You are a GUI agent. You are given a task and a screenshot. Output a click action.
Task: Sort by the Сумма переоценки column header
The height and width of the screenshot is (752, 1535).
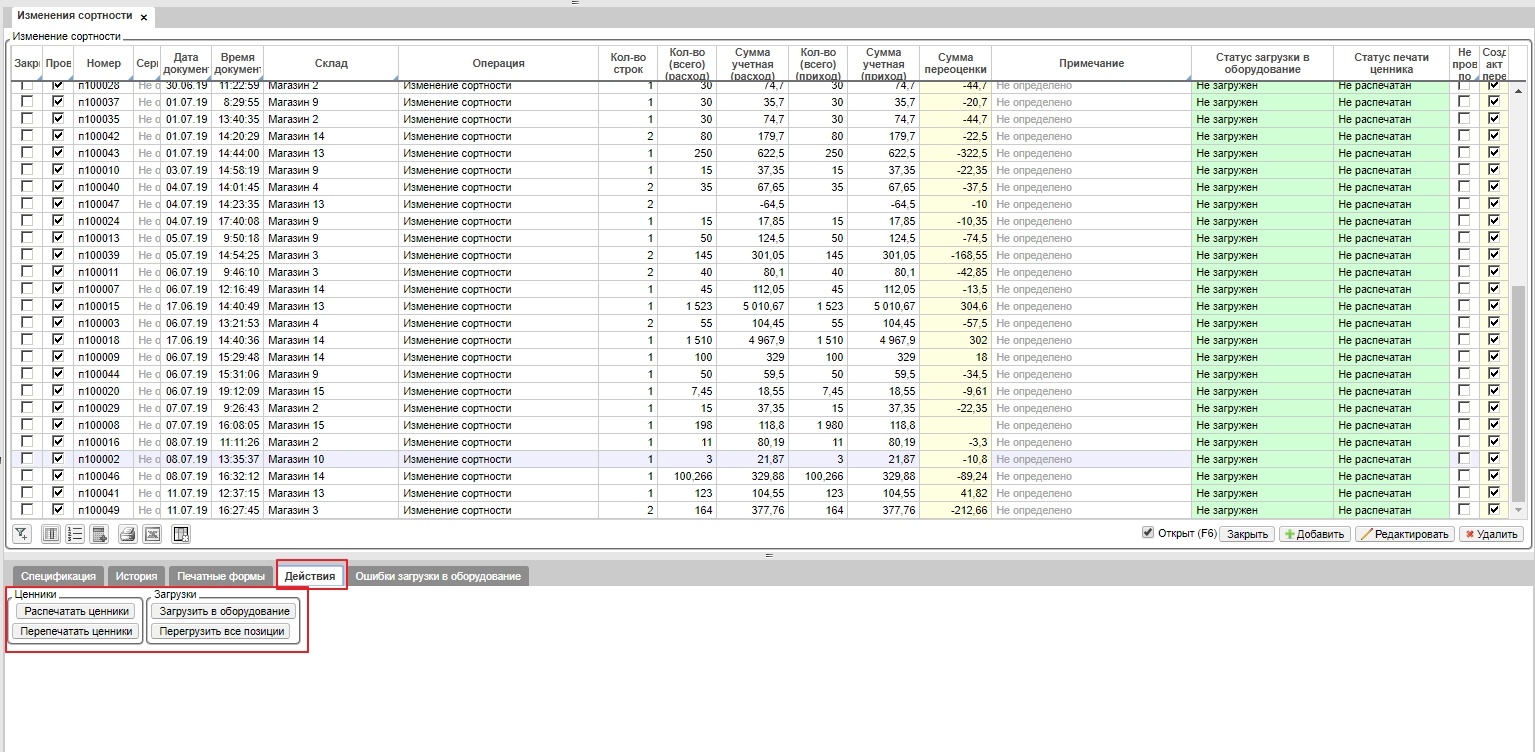pos(955,63)
